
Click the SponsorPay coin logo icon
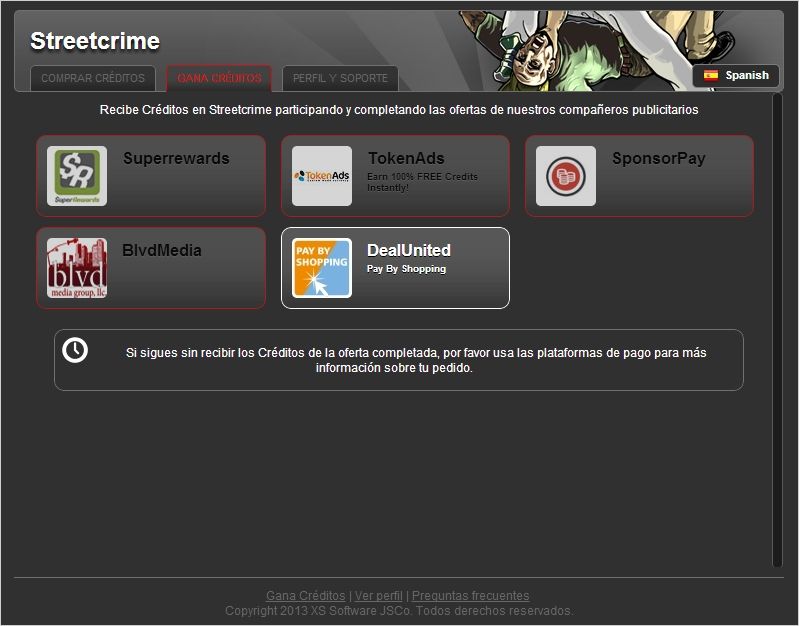click(x=566, y=176)
